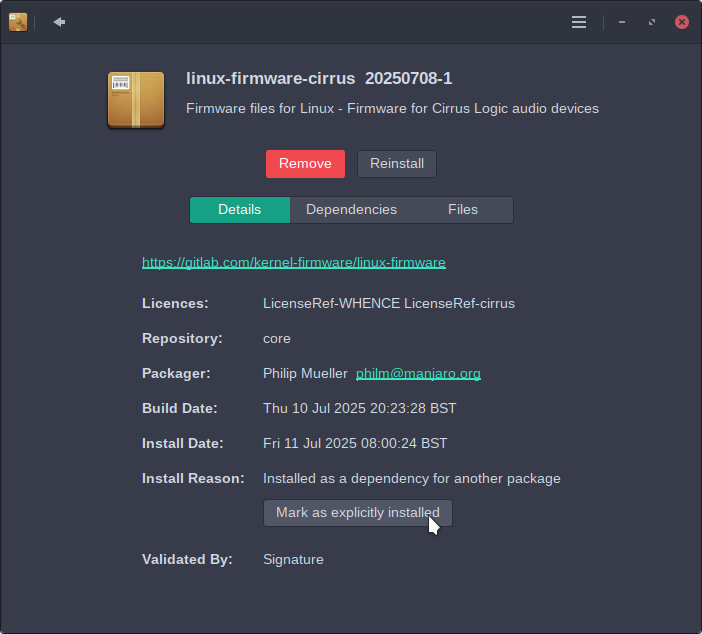Open the Files tab
This screenshot has height=634, width=702.
coord(463,210)
